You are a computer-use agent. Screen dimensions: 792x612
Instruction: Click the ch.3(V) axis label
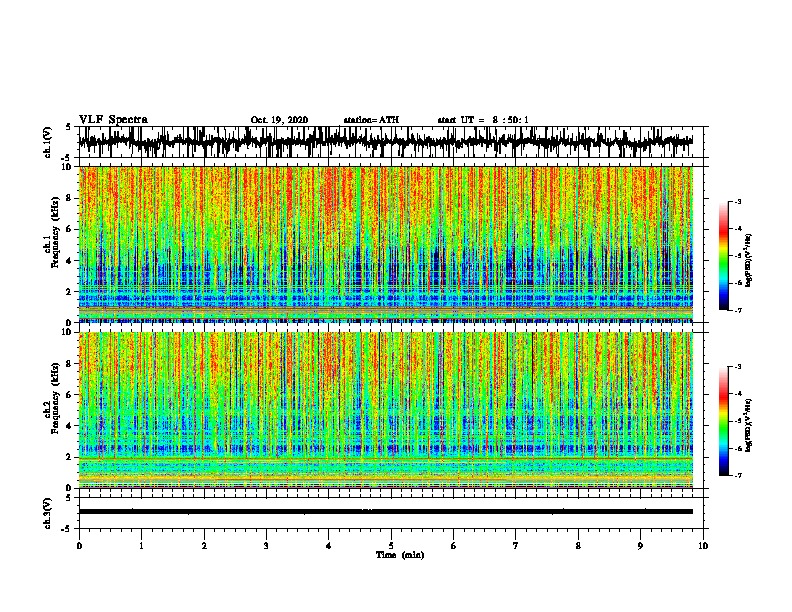point(48,513)
